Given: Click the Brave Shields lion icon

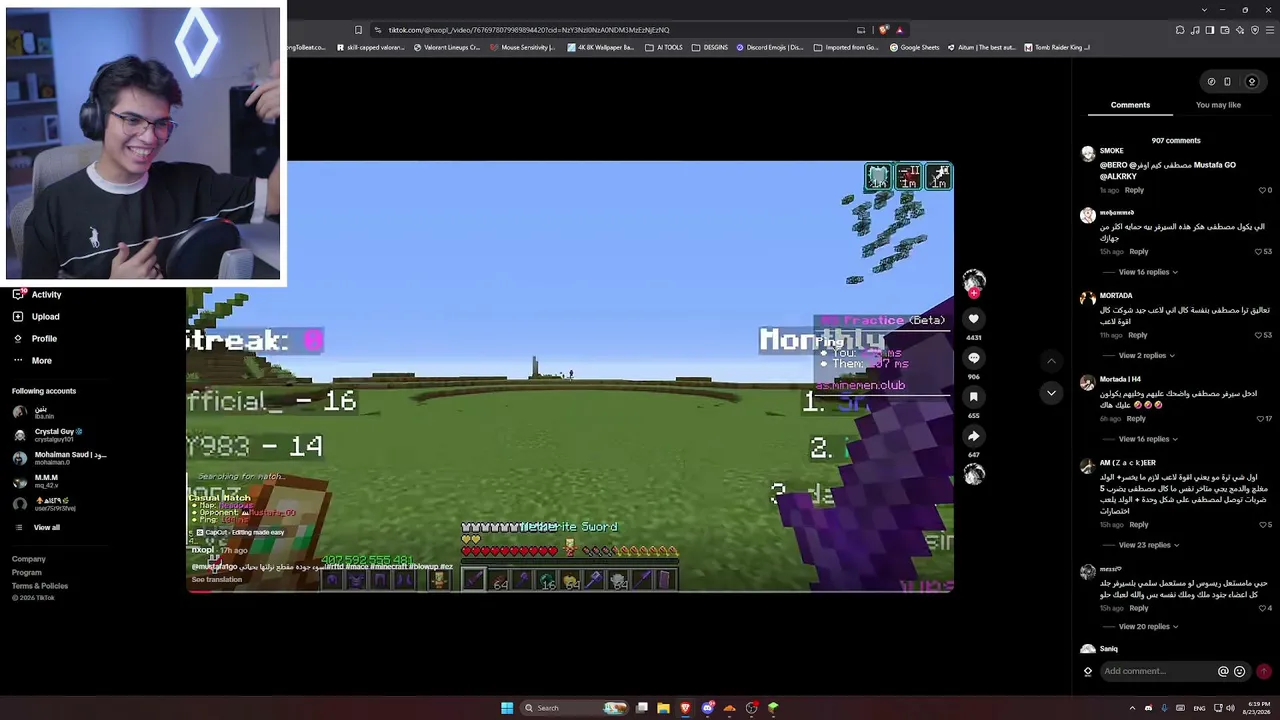Looking at the screenshot, I should (x=885, y=30).
